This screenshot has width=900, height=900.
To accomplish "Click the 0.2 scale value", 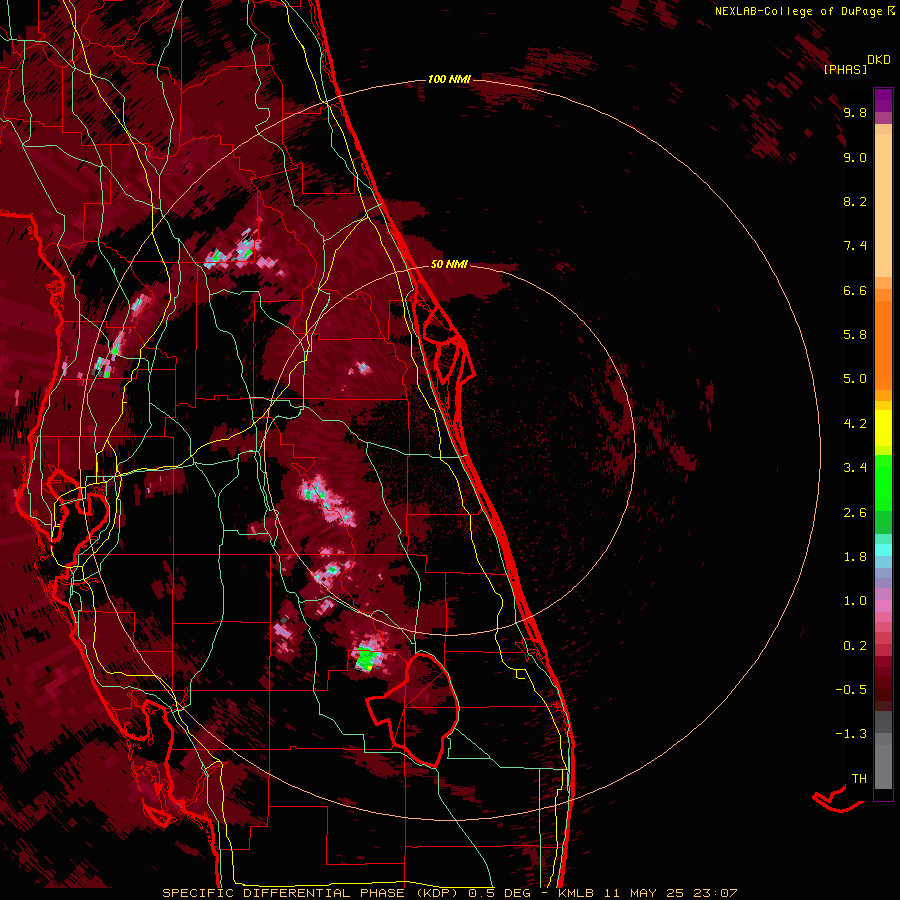I will (855, 646).
